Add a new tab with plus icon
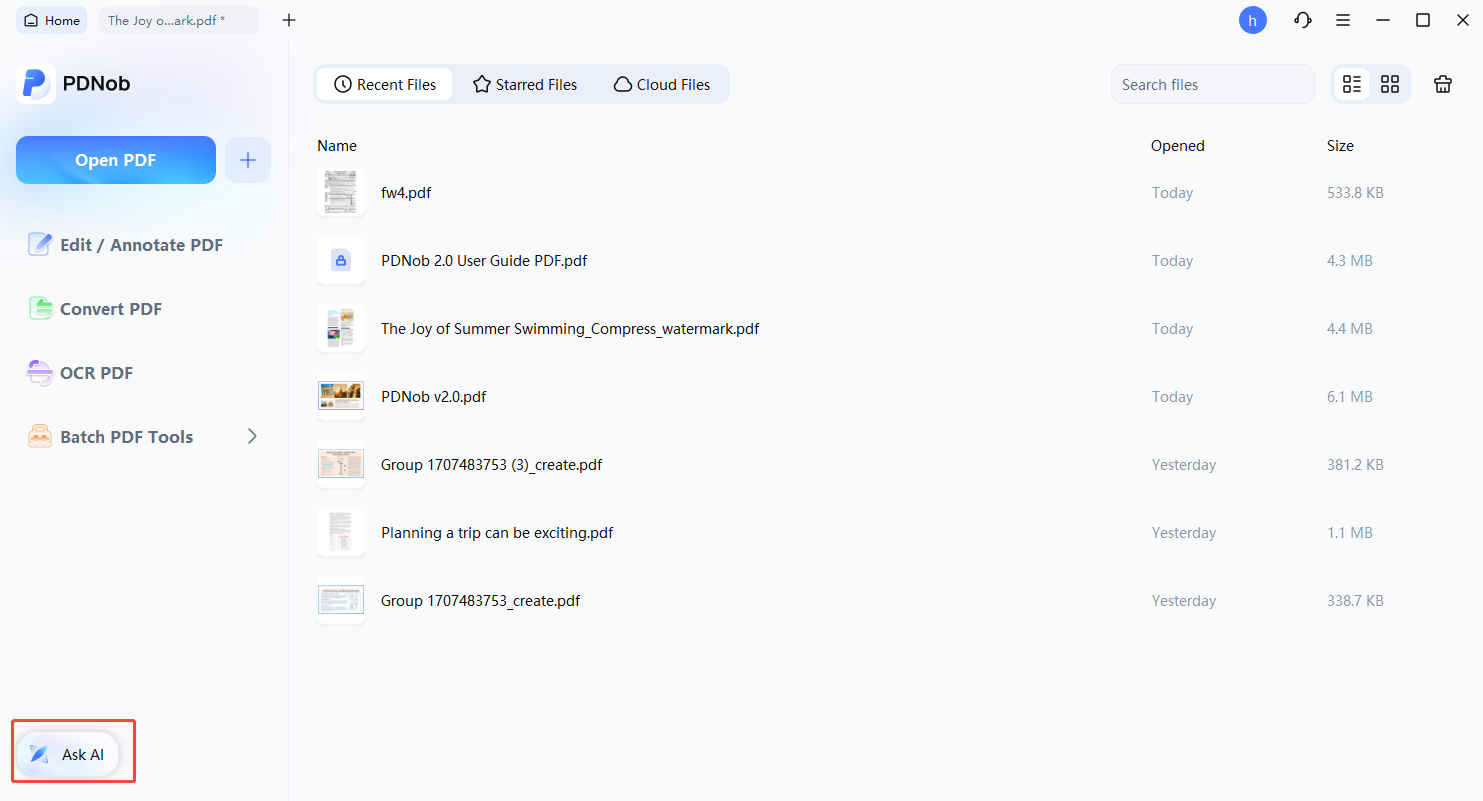The height and width of the screenshot is (801, 1483). [x=289, y=20]
